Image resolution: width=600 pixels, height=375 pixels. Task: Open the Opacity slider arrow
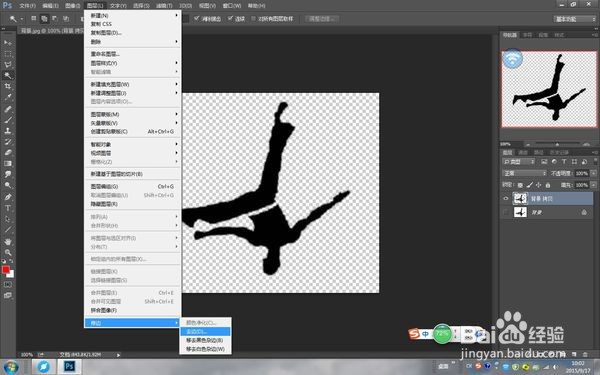593,173
